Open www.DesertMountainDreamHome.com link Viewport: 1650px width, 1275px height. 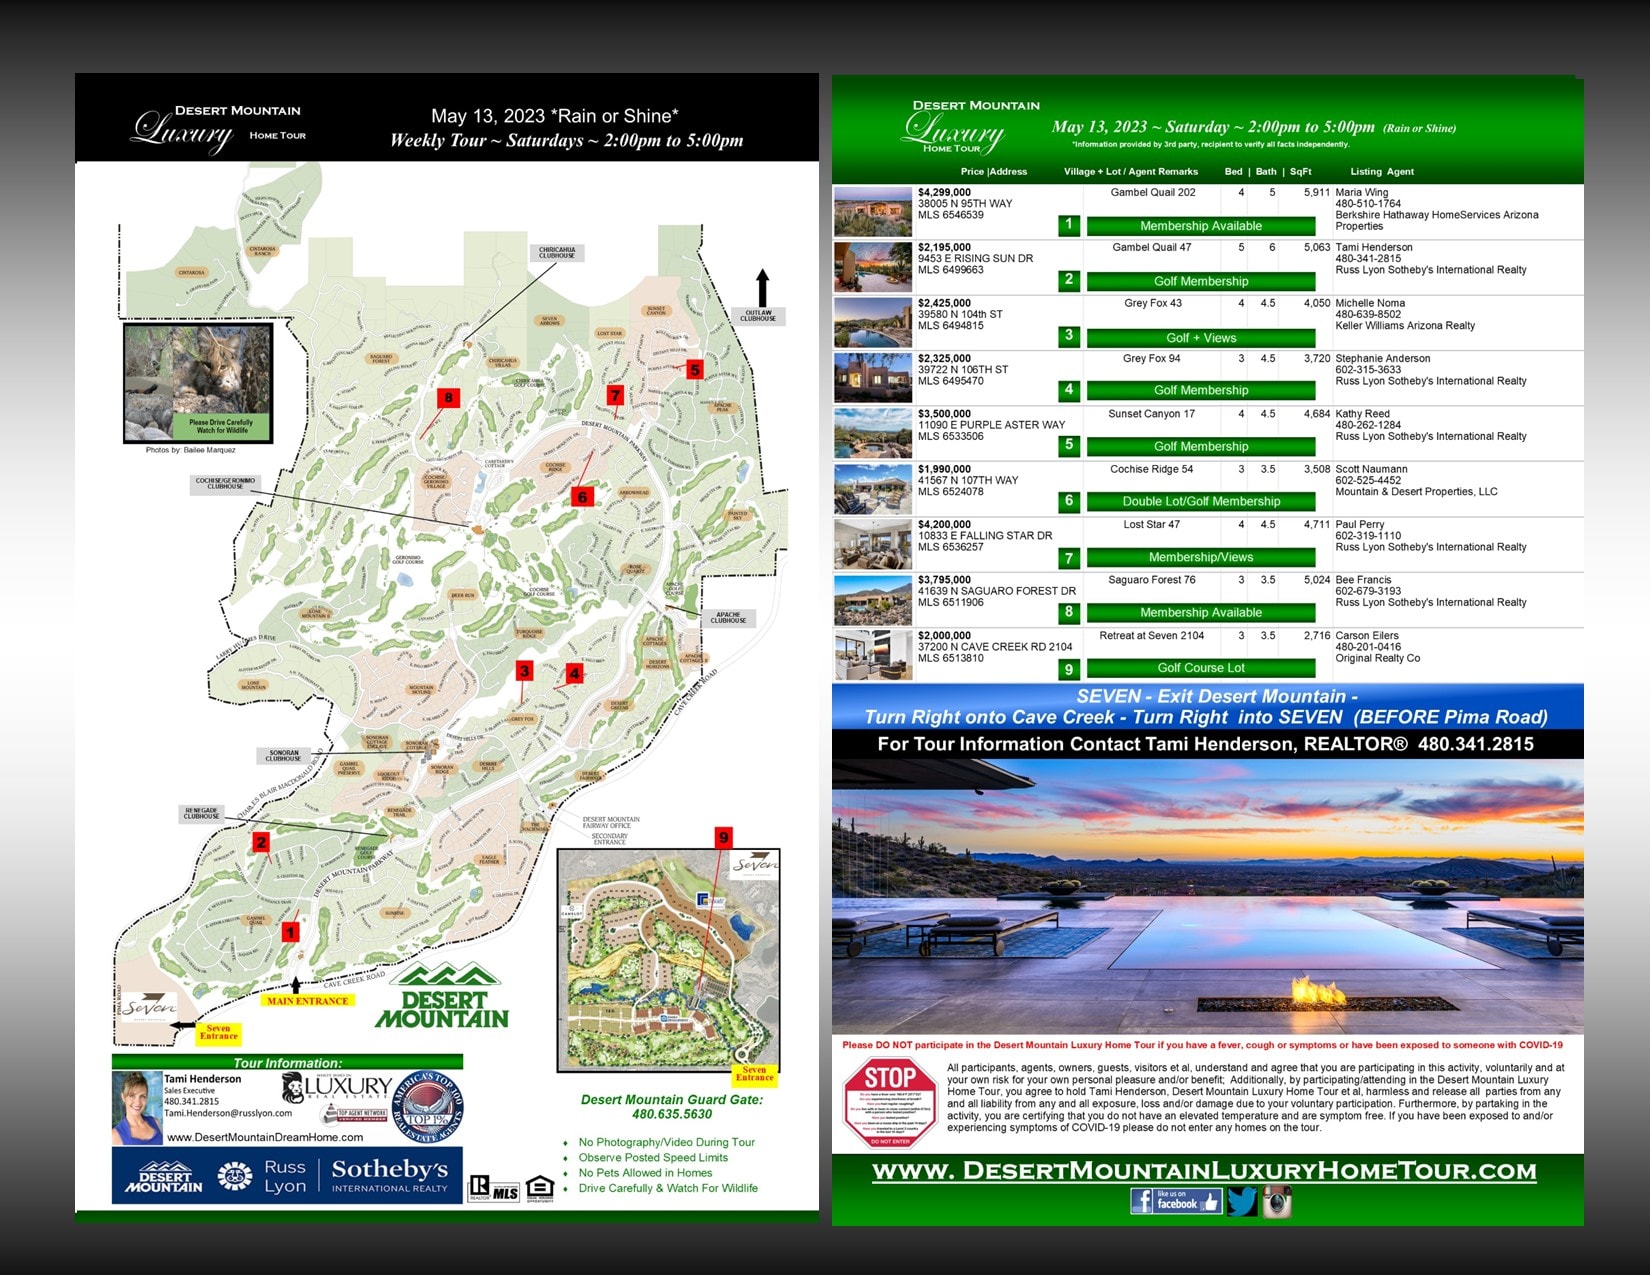265,1137
